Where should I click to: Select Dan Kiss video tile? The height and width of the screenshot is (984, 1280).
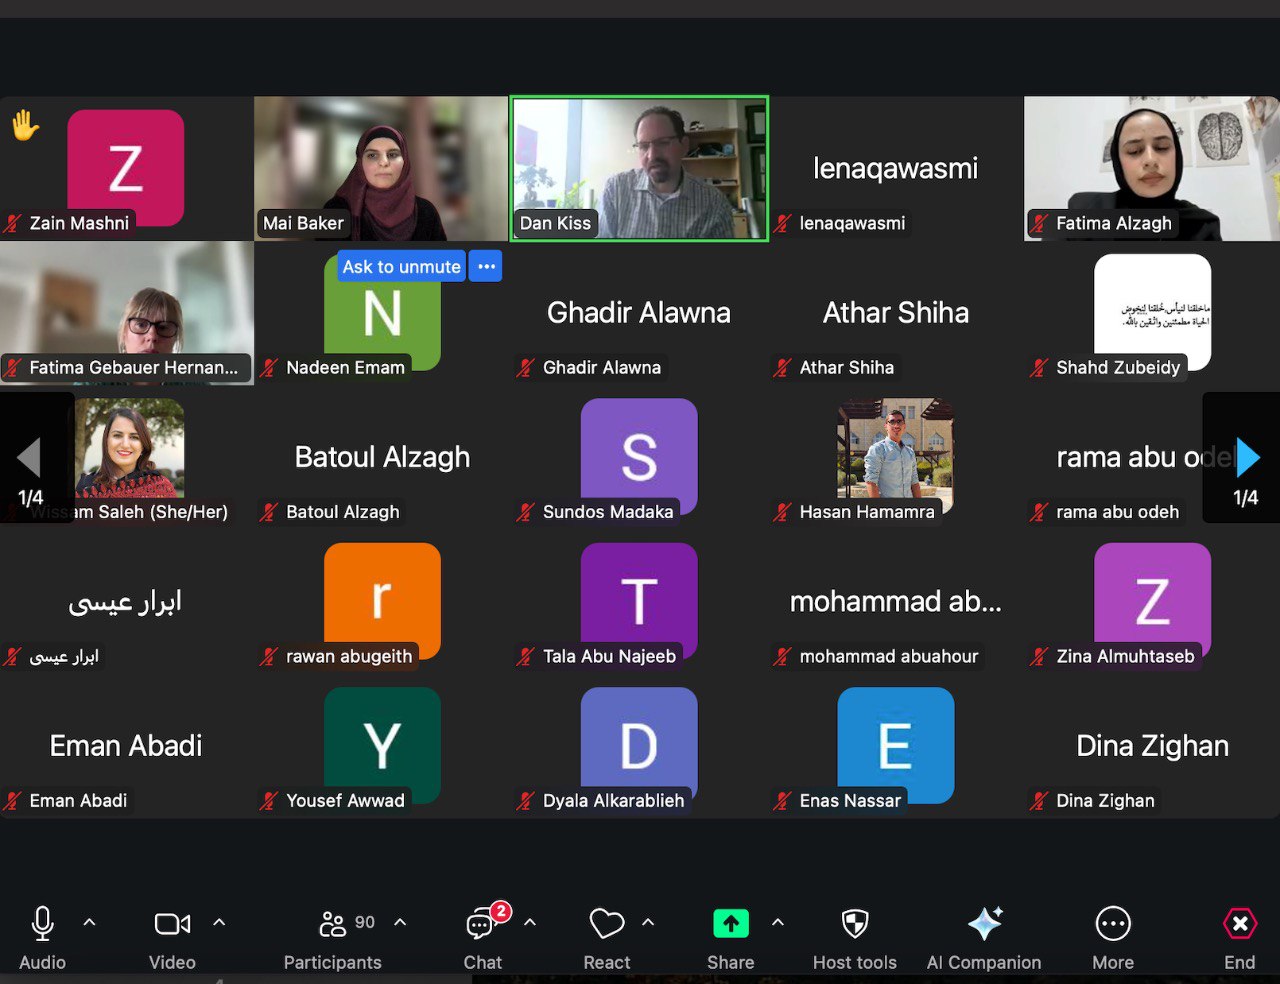point(639,168)
